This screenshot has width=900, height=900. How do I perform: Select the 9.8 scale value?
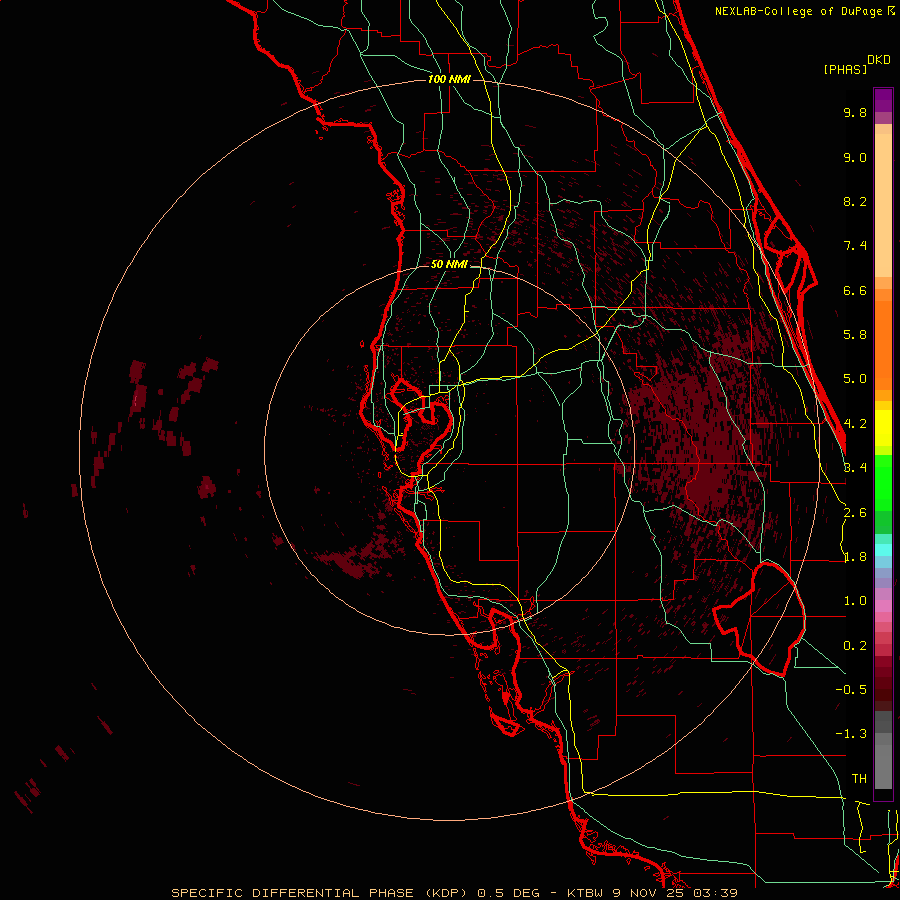click(855, 112)
